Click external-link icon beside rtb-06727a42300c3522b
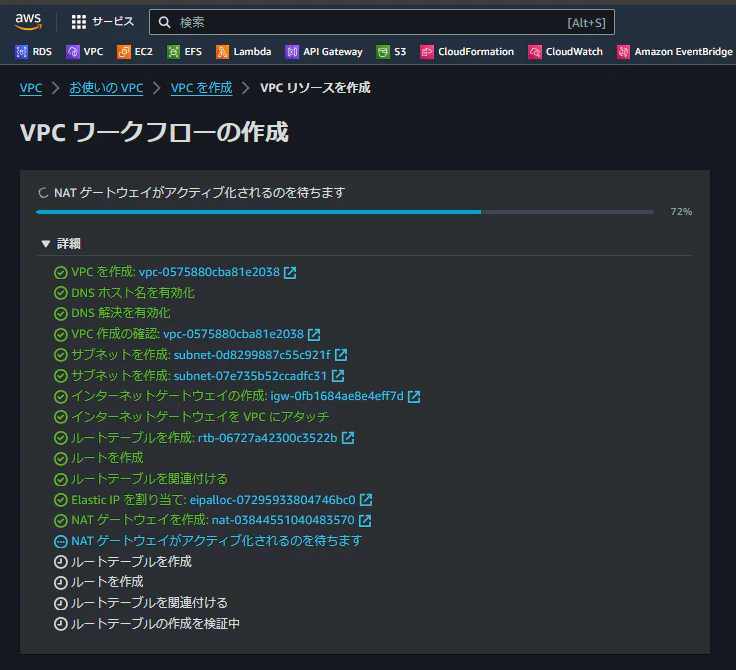 pyautogui.click(x=348, y=438)
